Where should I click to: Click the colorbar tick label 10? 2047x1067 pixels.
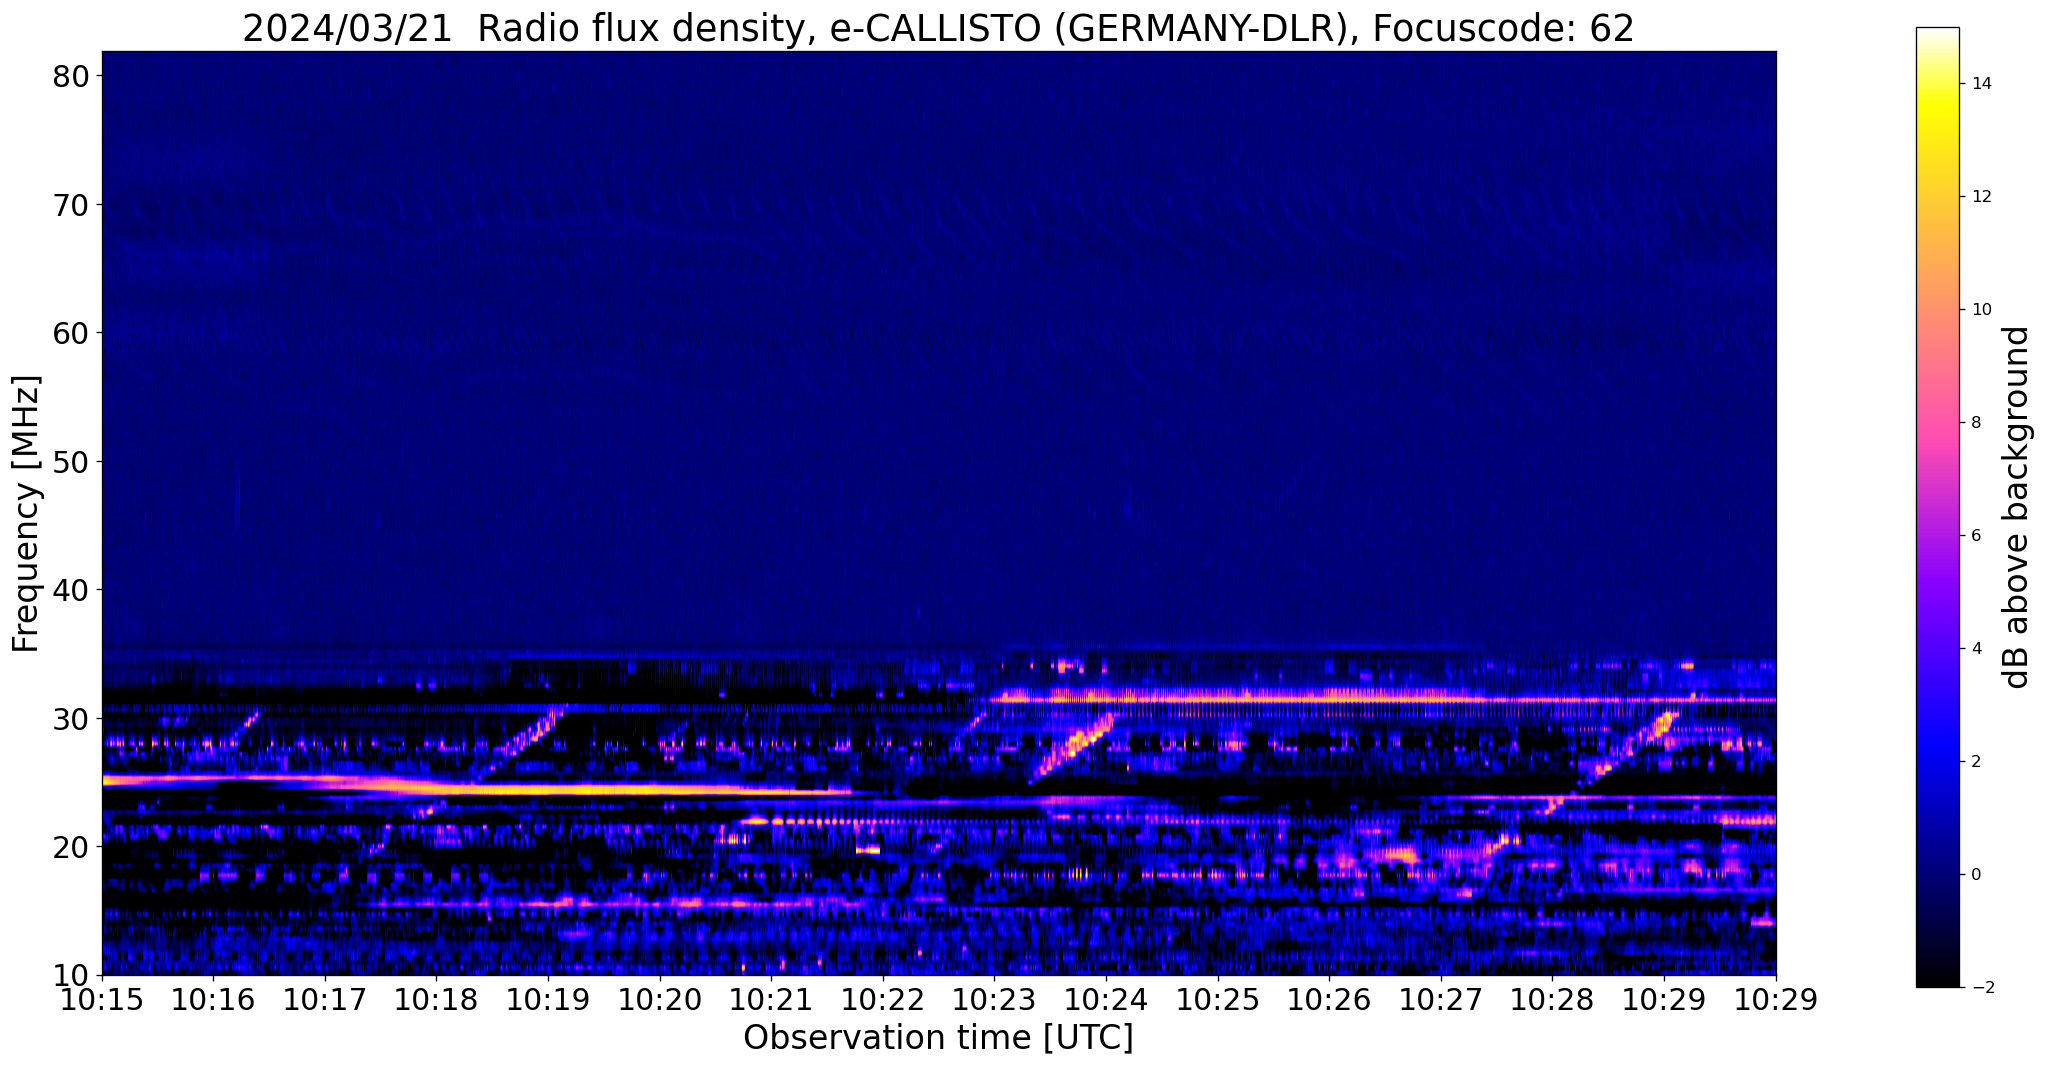1981,310
